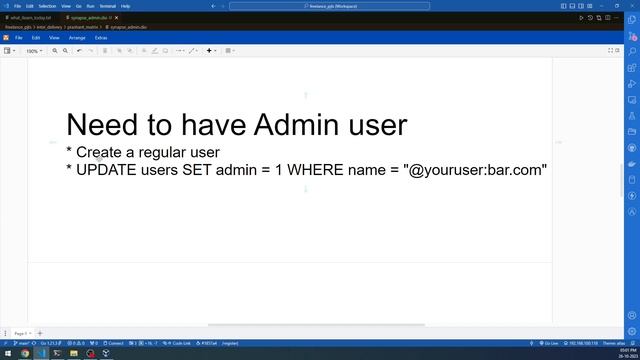640x360 pixels.
Task: Open Remote Explorer in activity bar
Action: tap(632, 100)
